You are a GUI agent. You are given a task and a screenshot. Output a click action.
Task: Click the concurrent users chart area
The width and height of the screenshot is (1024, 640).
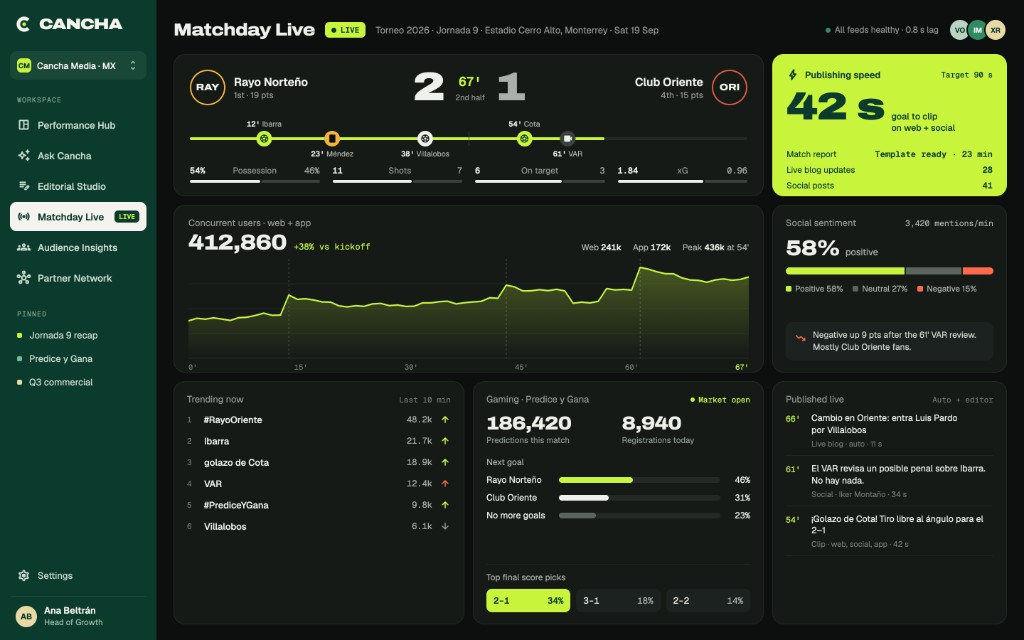point(469,310)
